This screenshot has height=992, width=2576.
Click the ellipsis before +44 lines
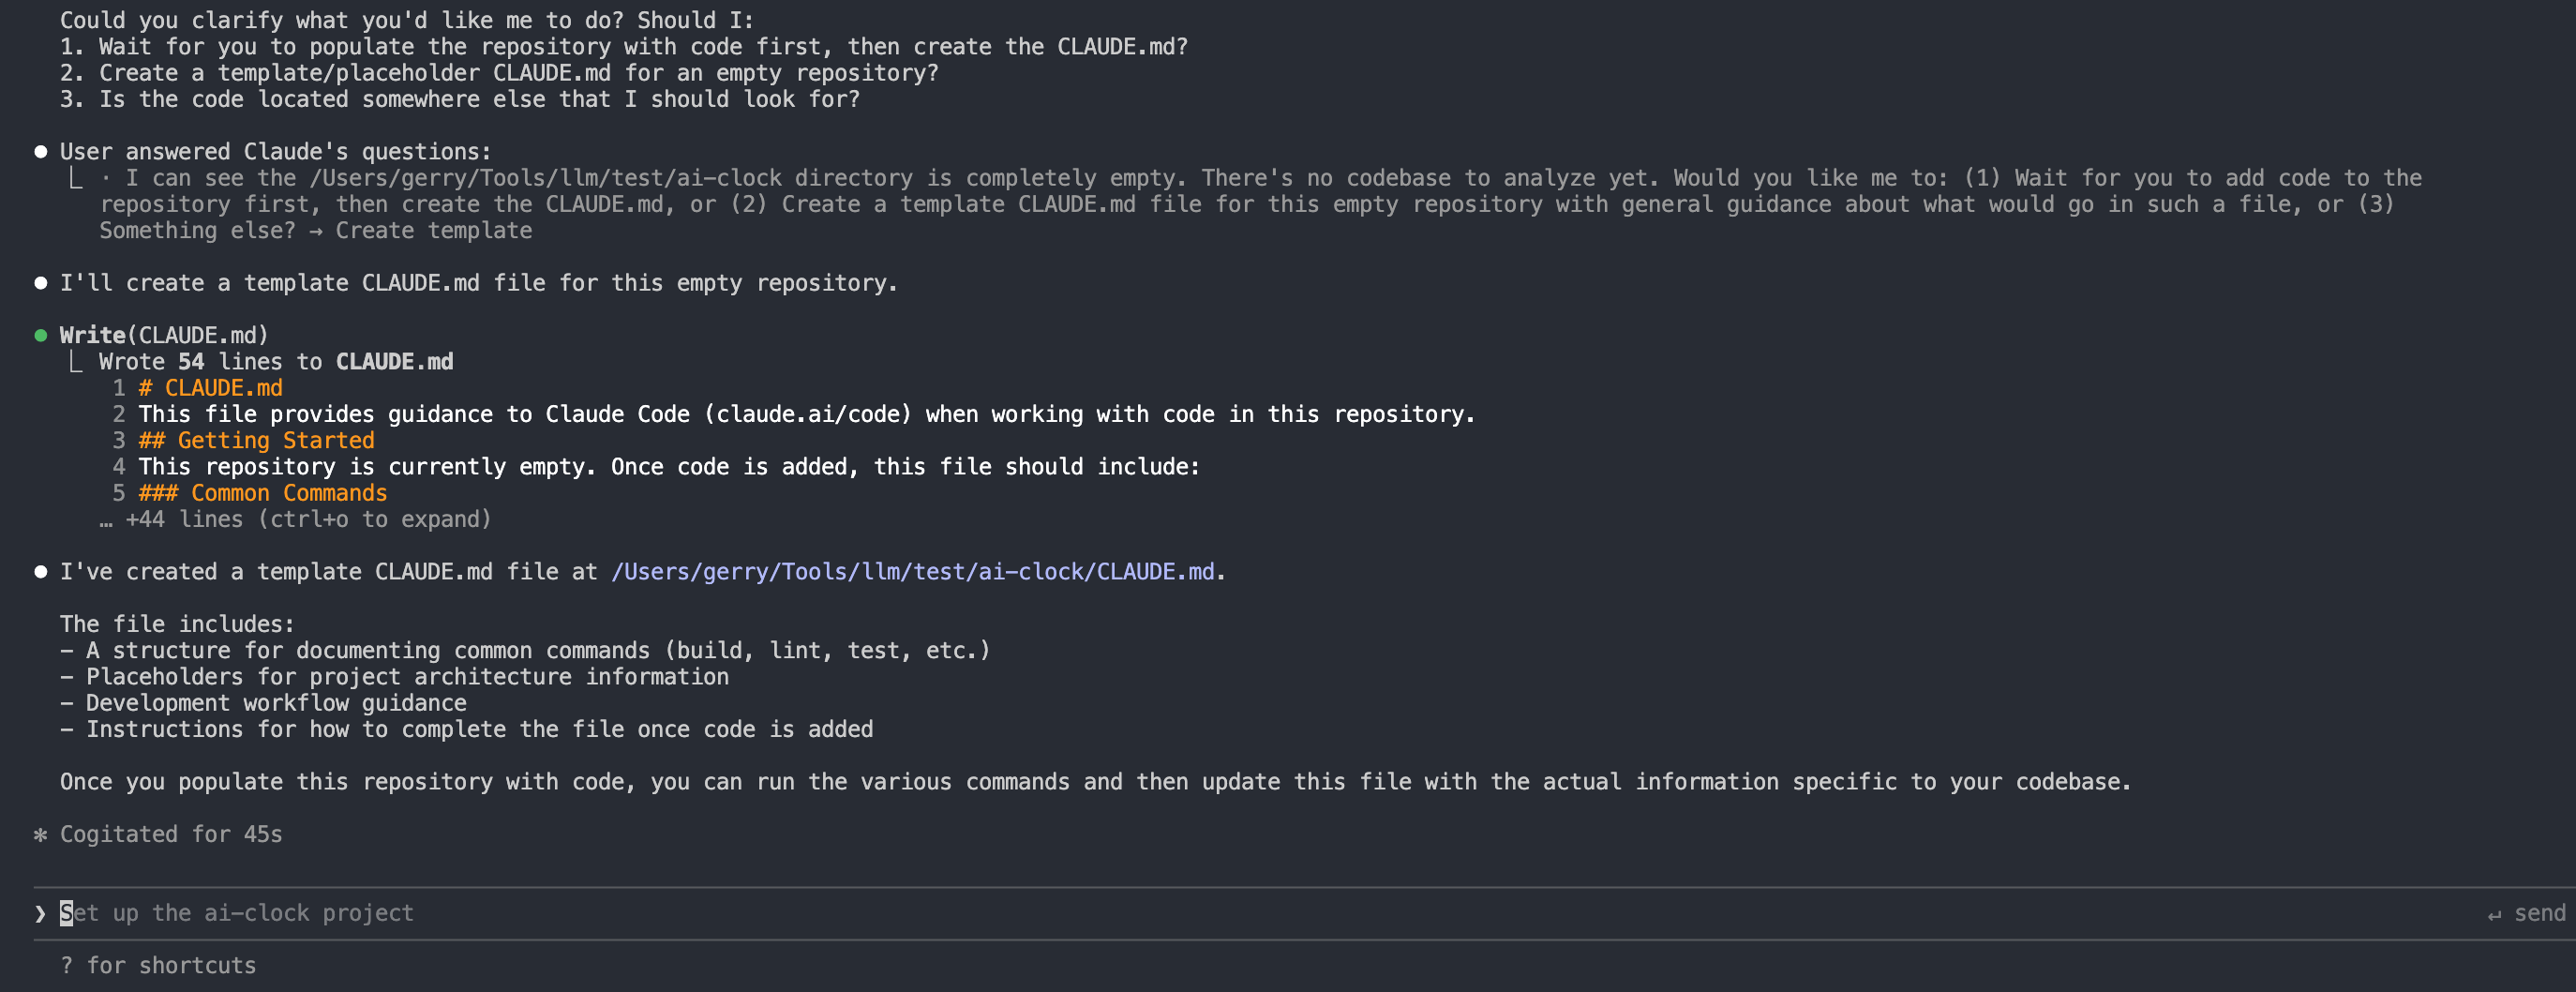pos(106,521)
